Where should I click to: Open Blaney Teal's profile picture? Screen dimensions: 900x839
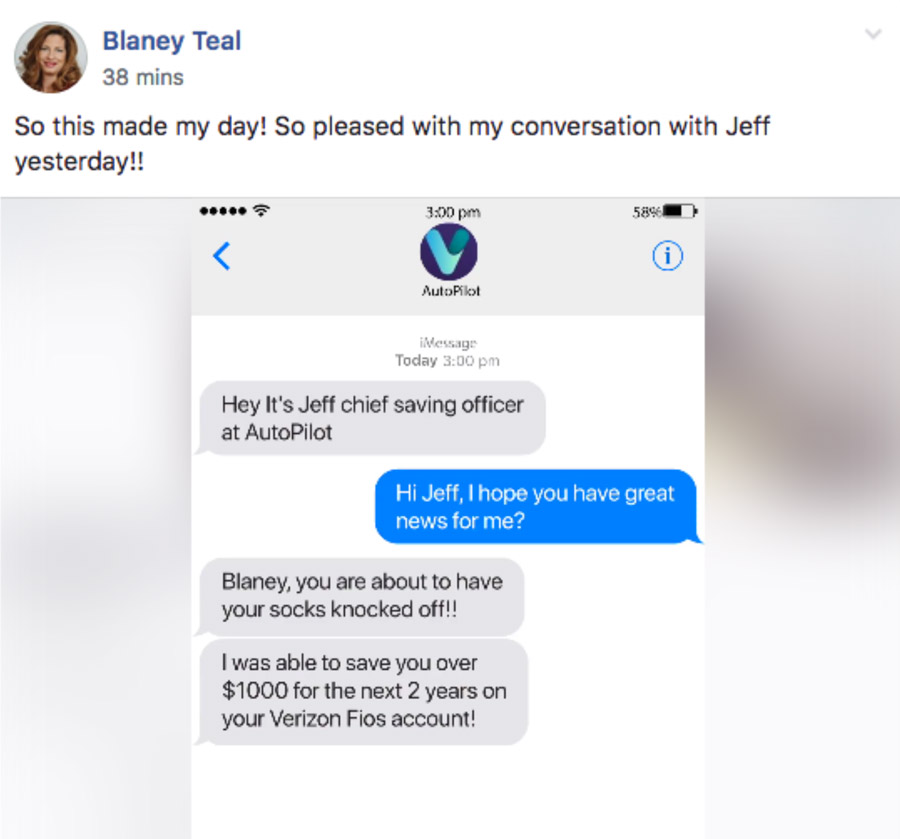tap(51, 57)
